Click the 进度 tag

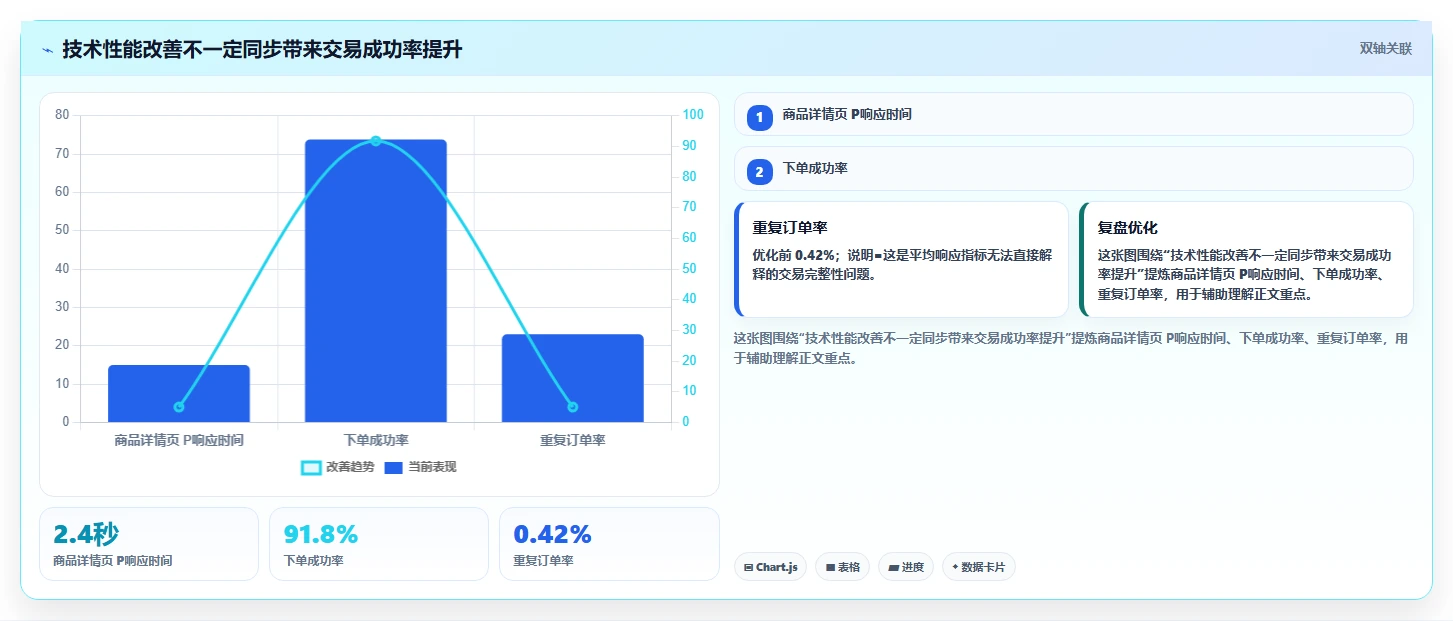coord(906,567)
